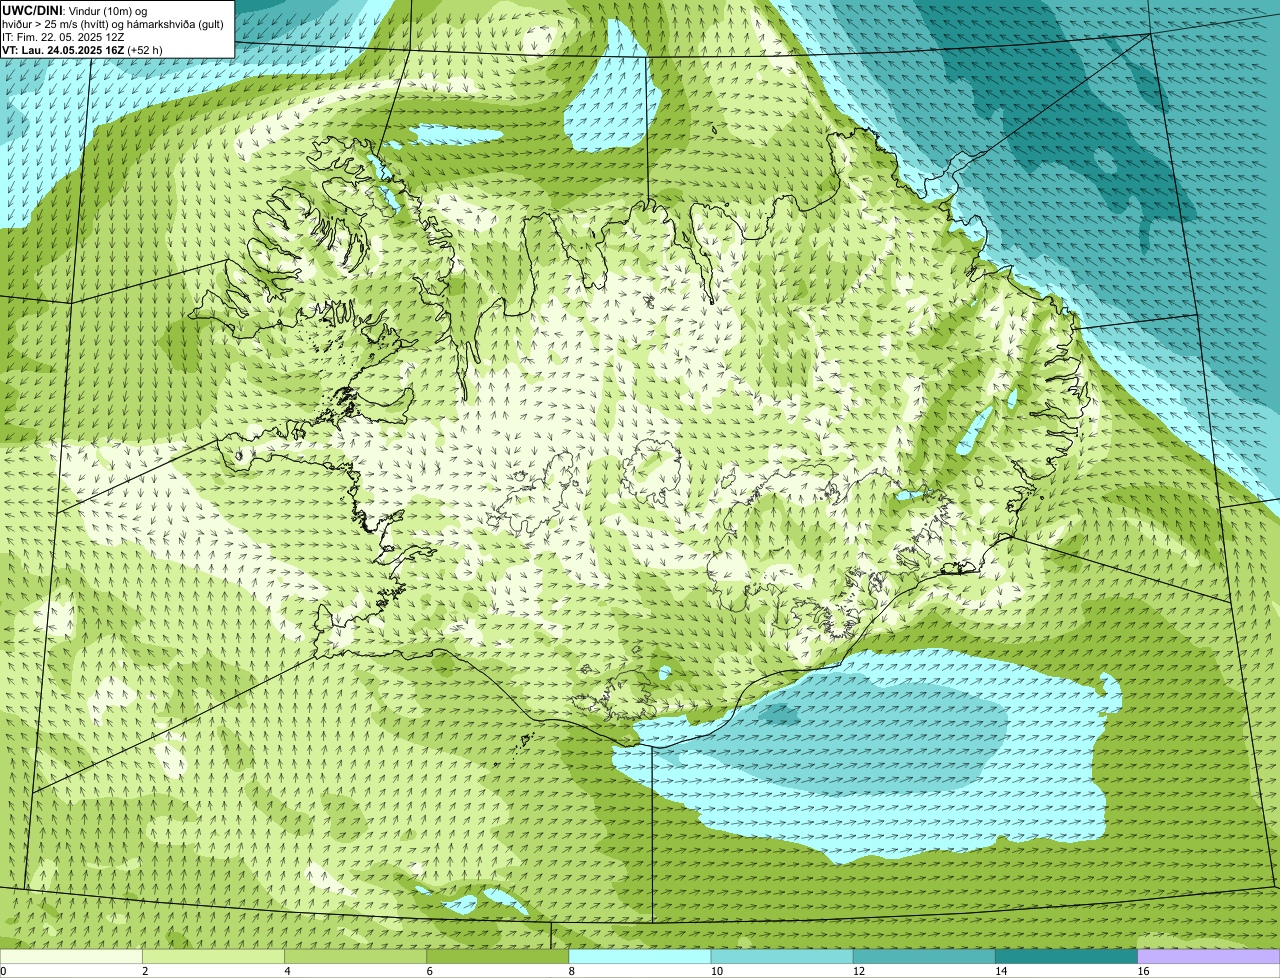The image size is (1280, 978).
Task: Click the legend scale label '10'
Action: coord(717,971)
